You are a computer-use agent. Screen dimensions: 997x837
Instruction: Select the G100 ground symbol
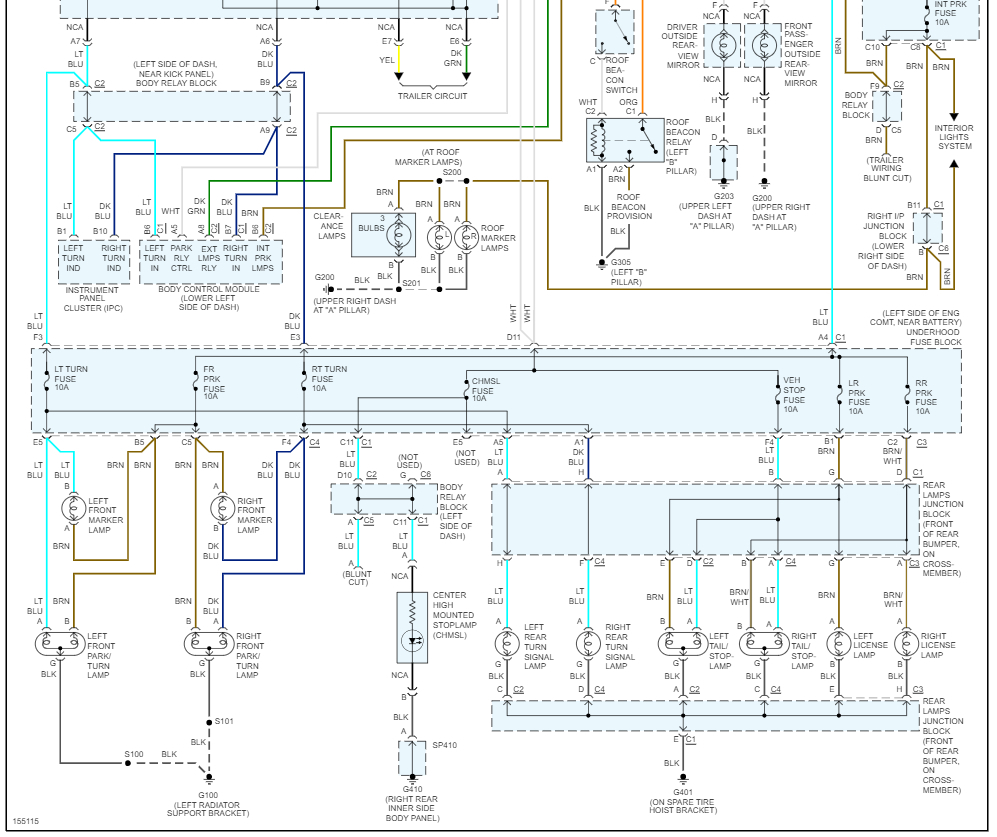point(209,779)
